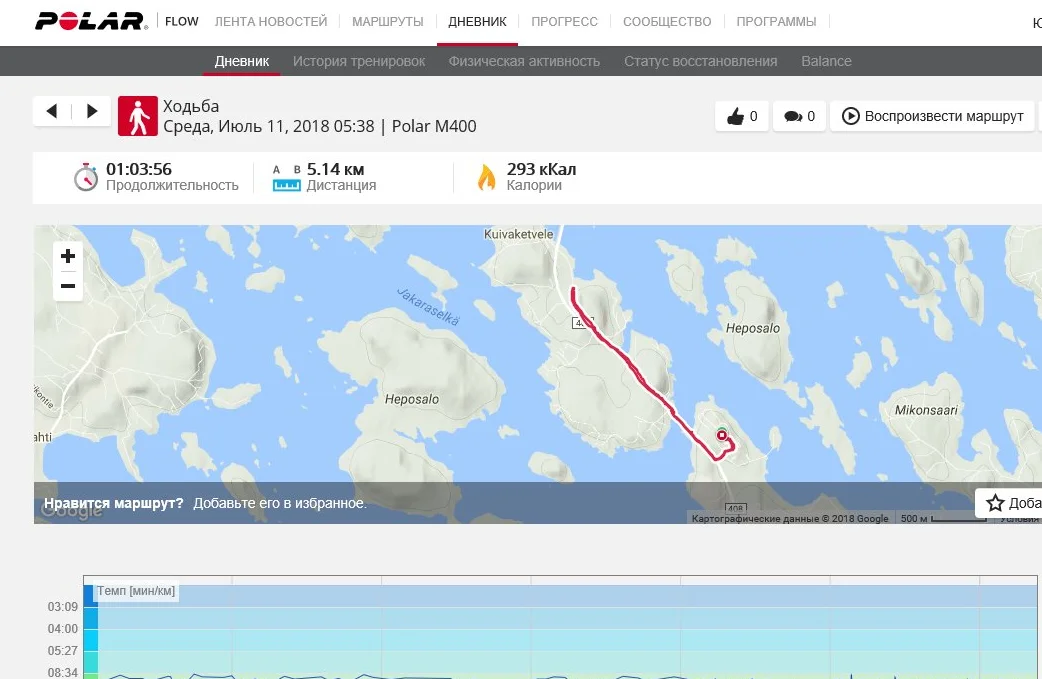Click Jakaraselkä water label on map

(428, 306)
